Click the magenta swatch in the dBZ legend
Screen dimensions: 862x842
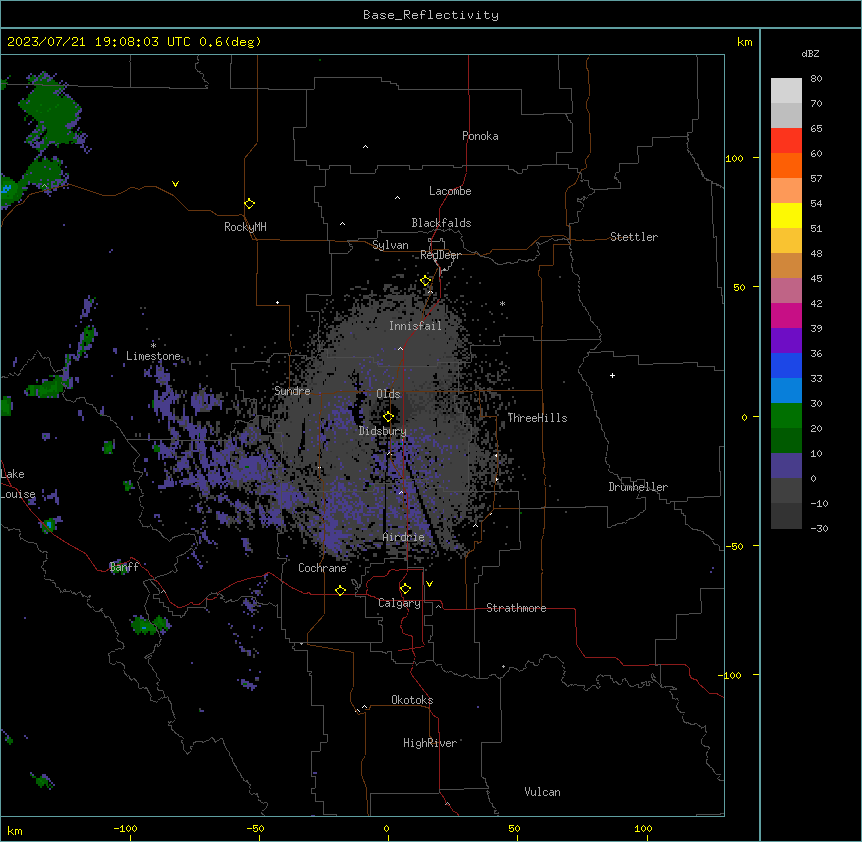coord(786,315)
